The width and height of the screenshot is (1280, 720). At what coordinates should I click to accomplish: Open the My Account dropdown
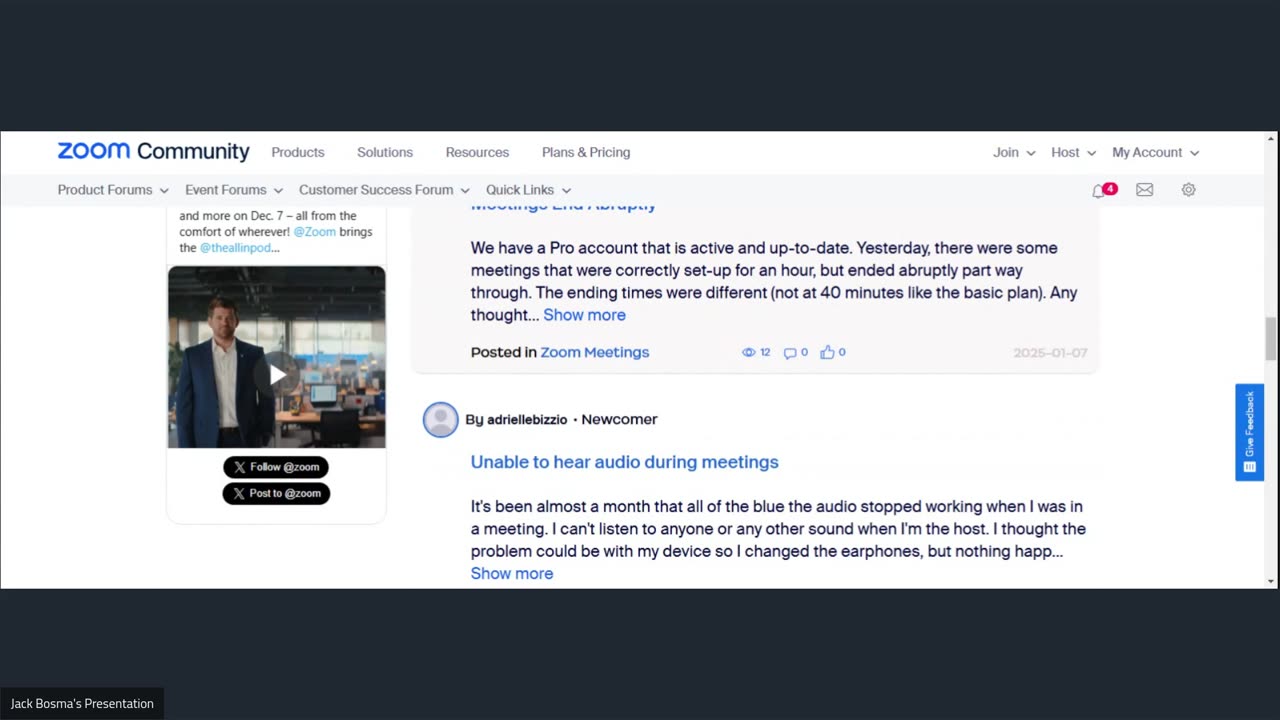coord(1156,152)
